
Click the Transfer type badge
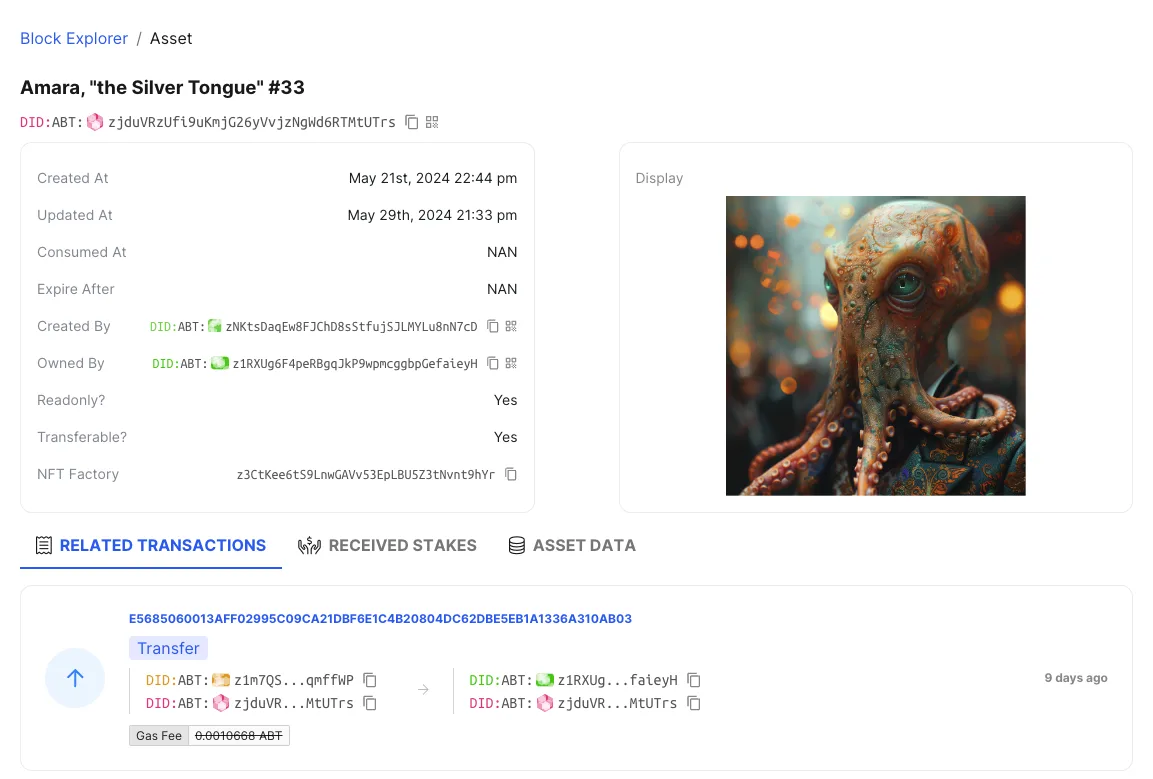[x=168, y=648]
